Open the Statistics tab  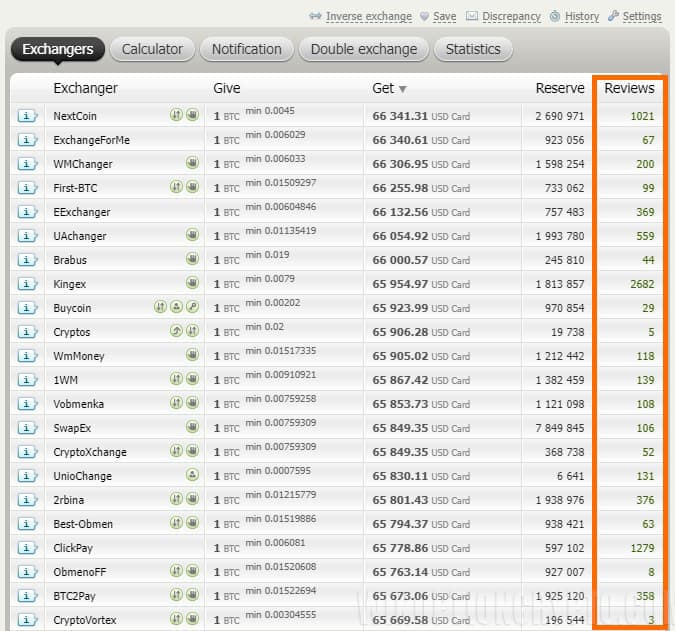click(473, 49)
